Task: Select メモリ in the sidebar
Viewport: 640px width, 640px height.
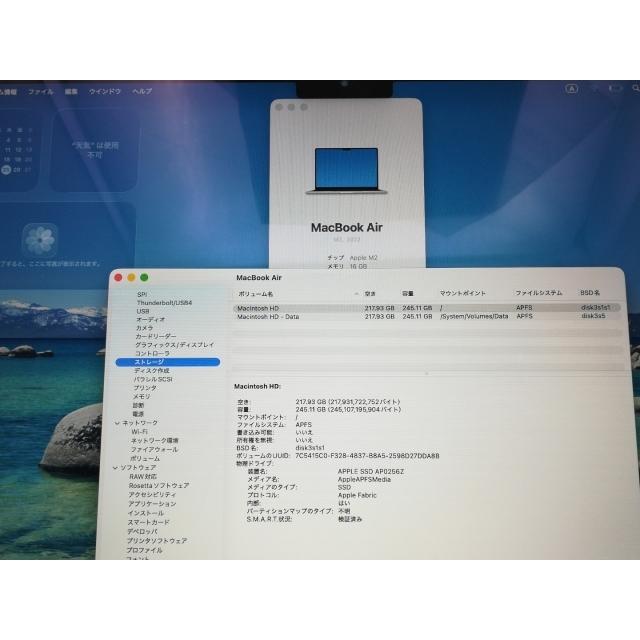Action: point(142,397)
